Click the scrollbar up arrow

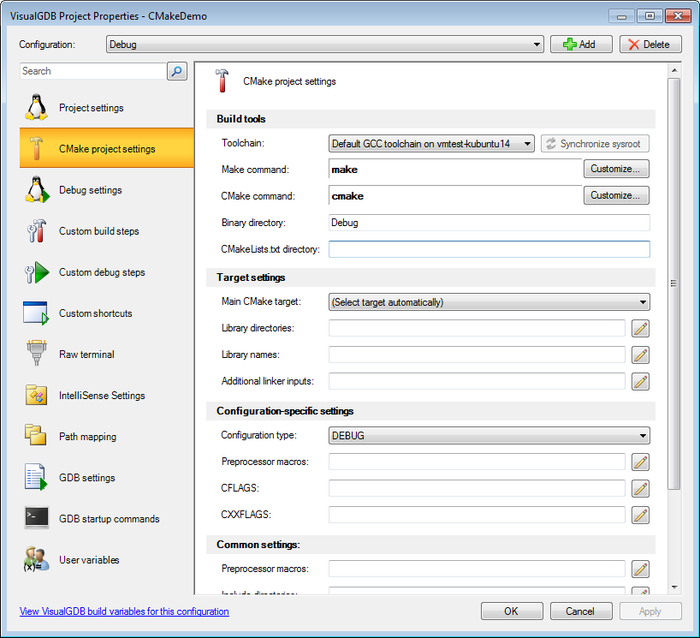674,71
